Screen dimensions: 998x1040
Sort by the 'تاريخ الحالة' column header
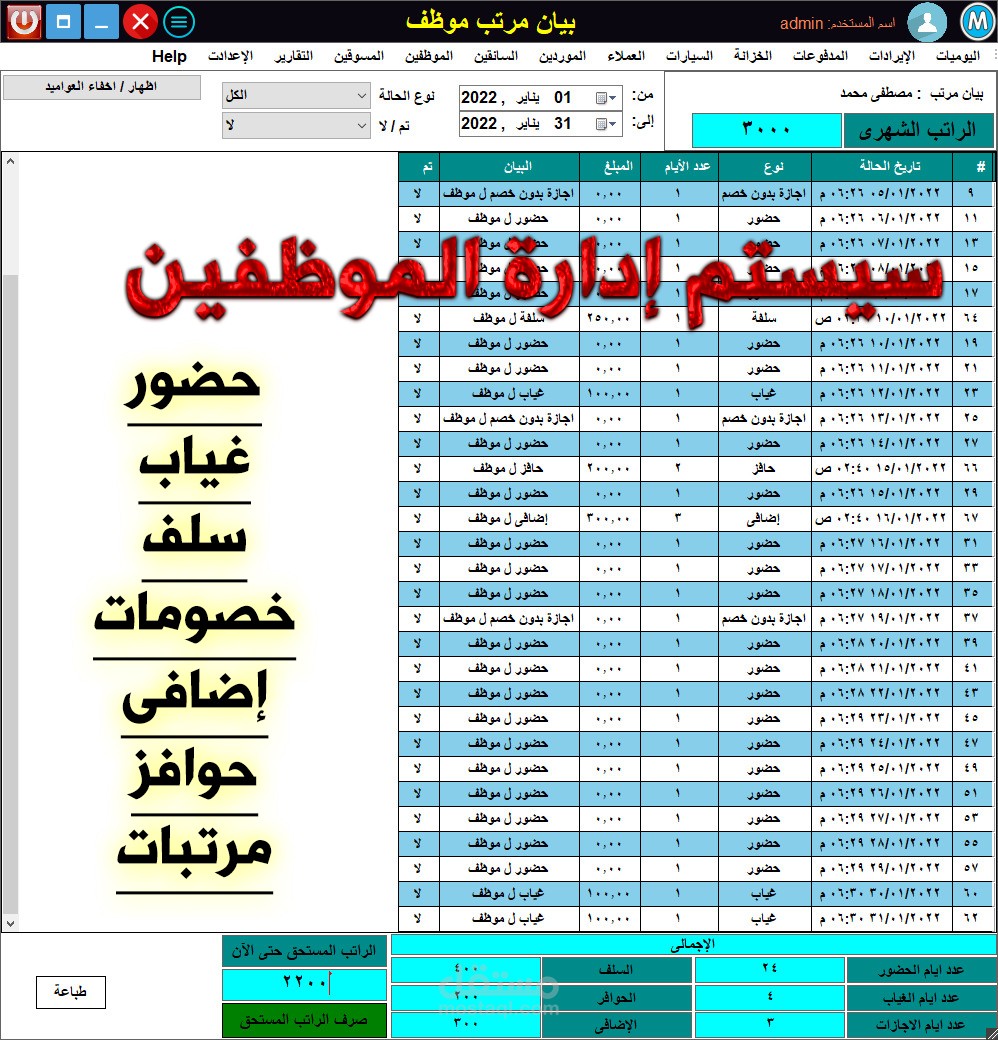[882, 166]
